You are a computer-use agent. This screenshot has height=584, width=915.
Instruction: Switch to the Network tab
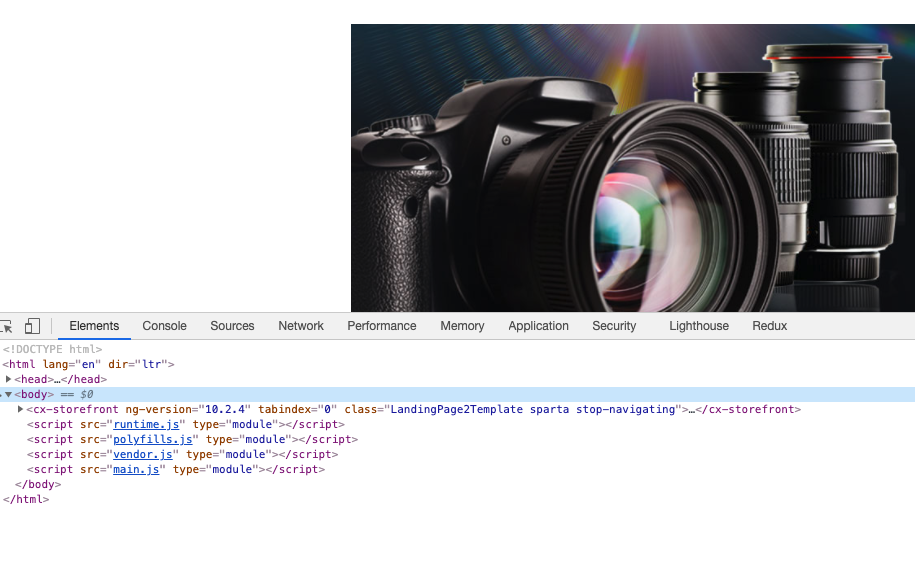301,326
